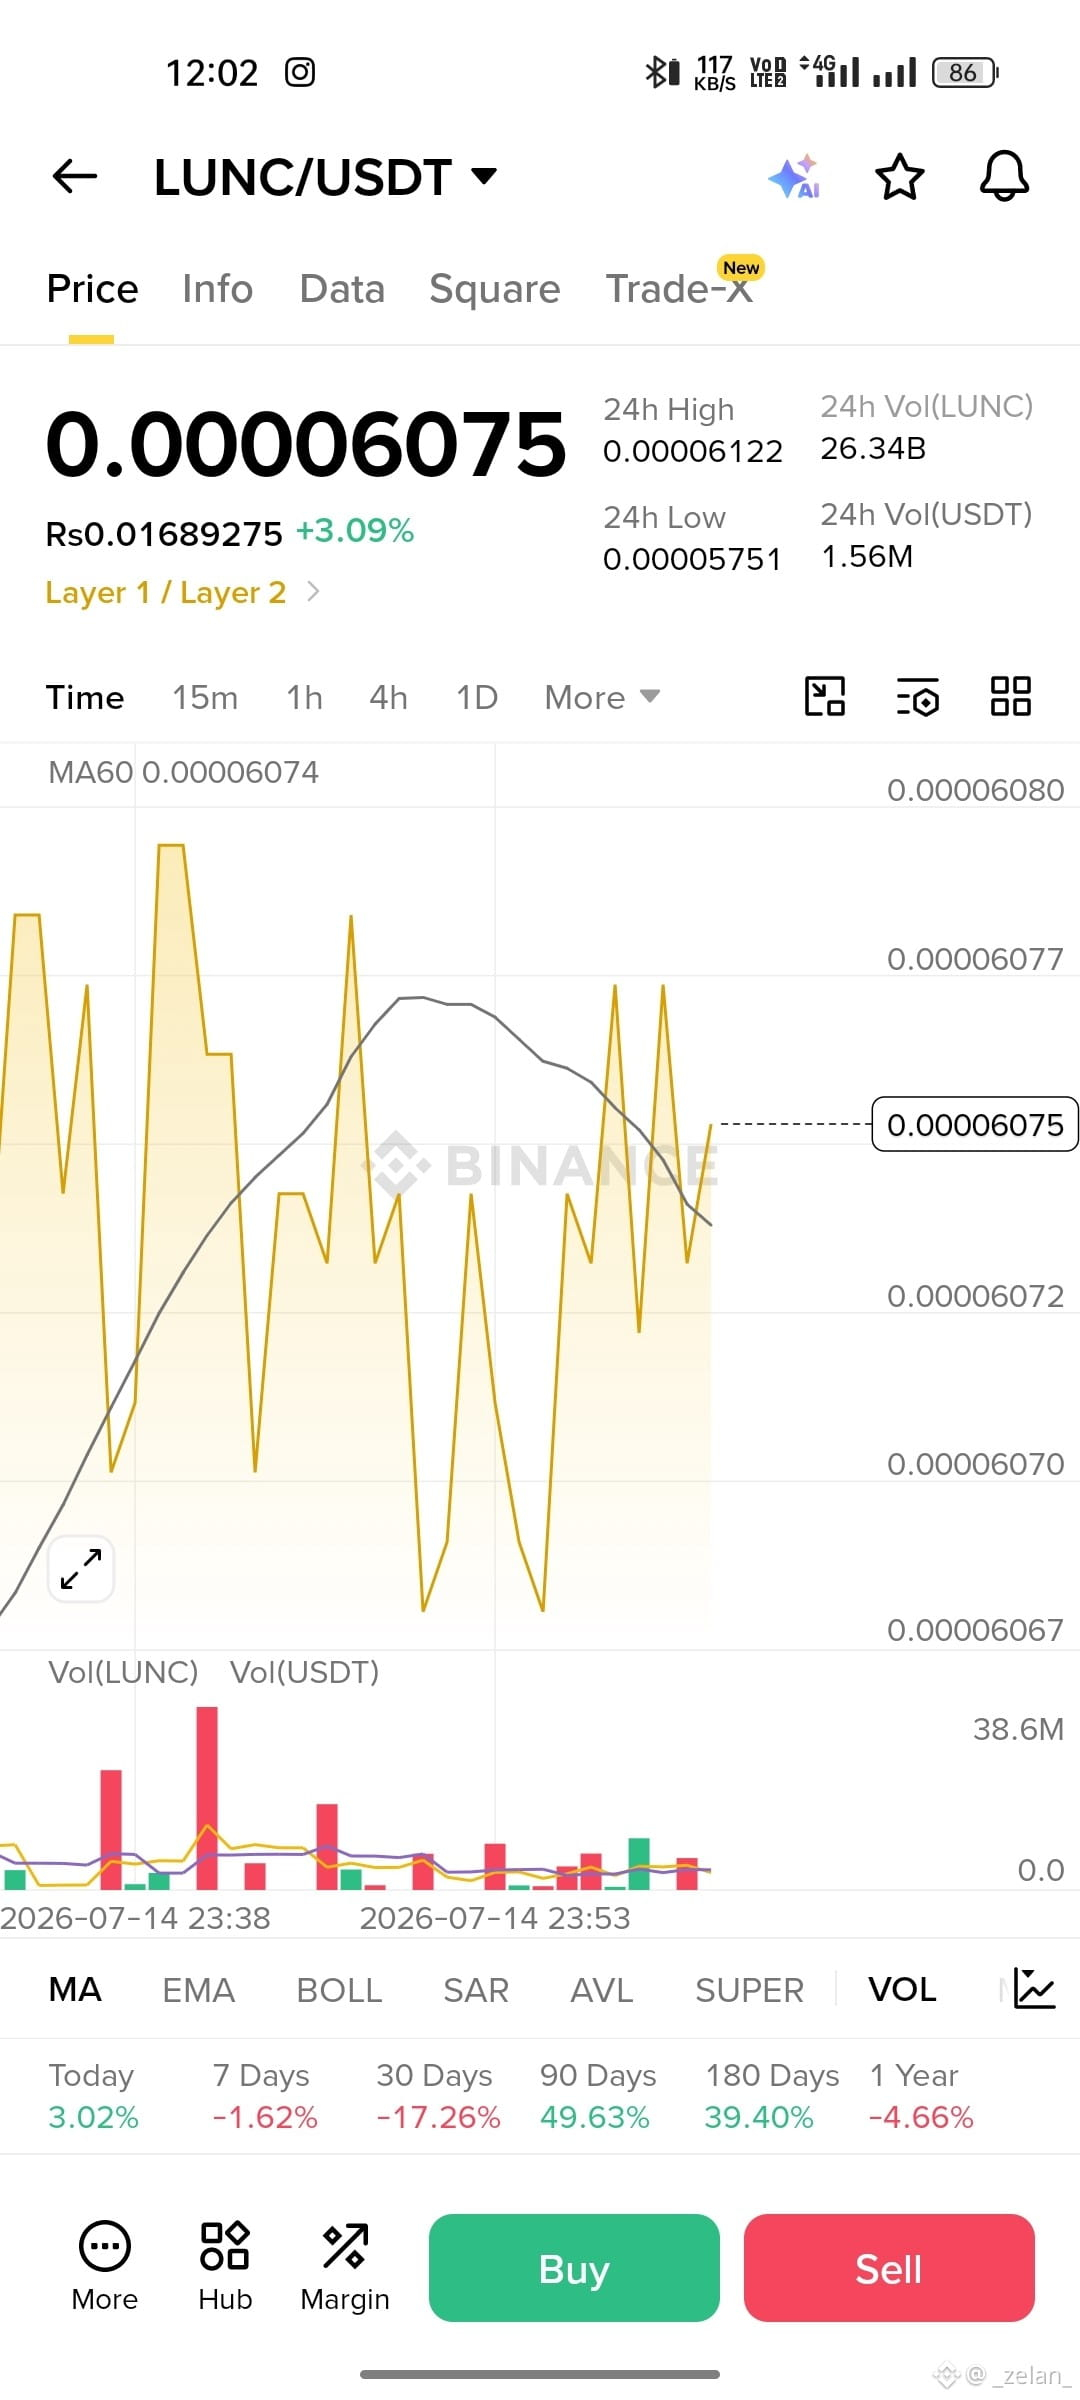
Task: Toggle the BOLL indicator
Action: (x=339, y=1989)
